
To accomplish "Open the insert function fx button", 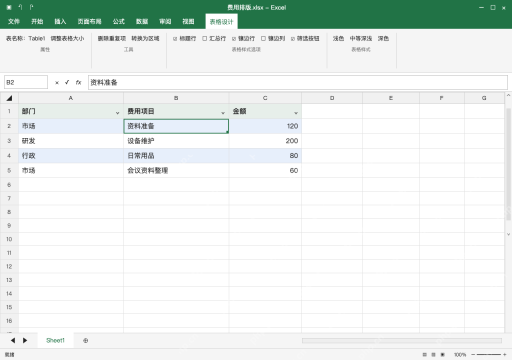I will (x=78, y=82).
